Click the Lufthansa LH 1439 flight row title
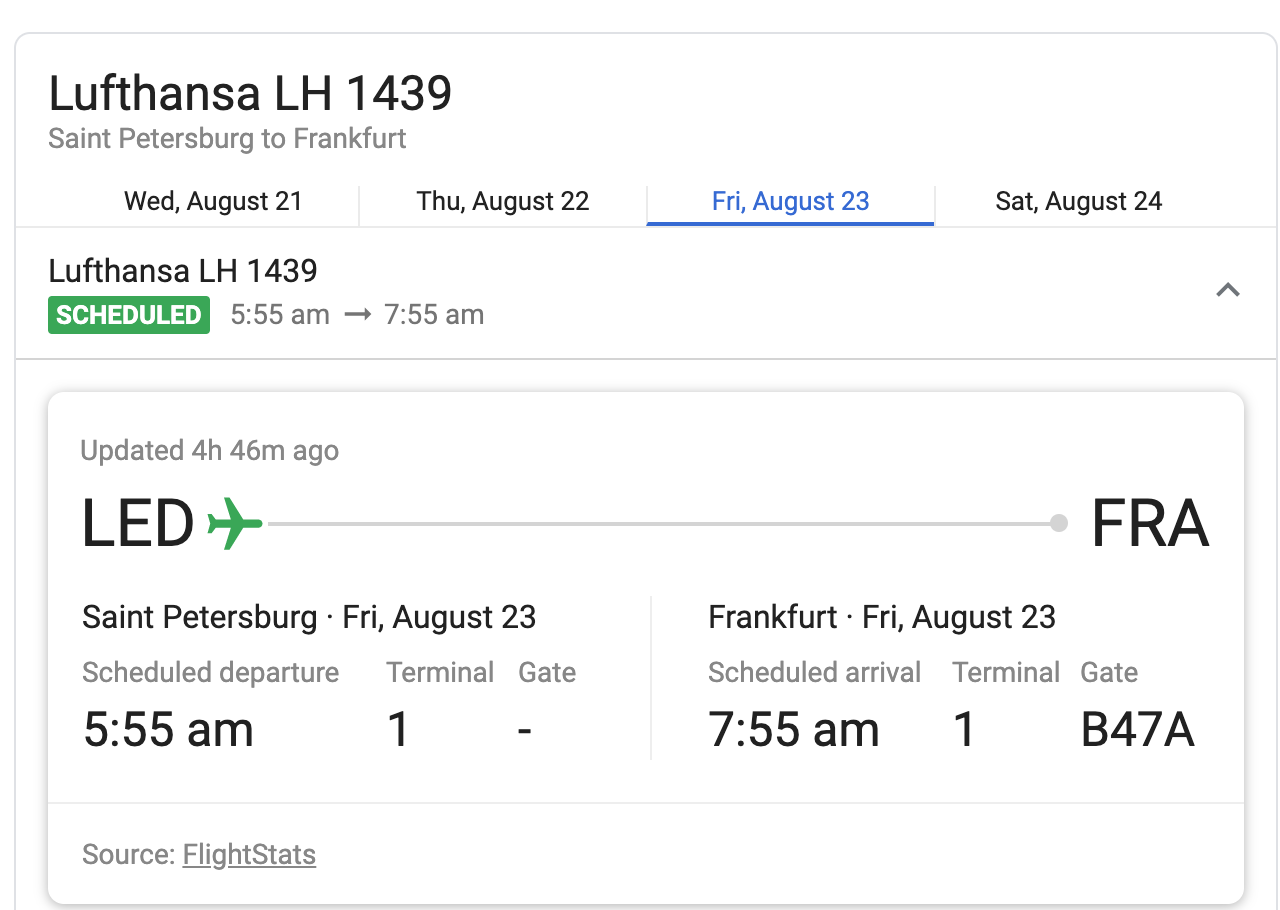1280x910 pixels. click(x=183, y=271)
